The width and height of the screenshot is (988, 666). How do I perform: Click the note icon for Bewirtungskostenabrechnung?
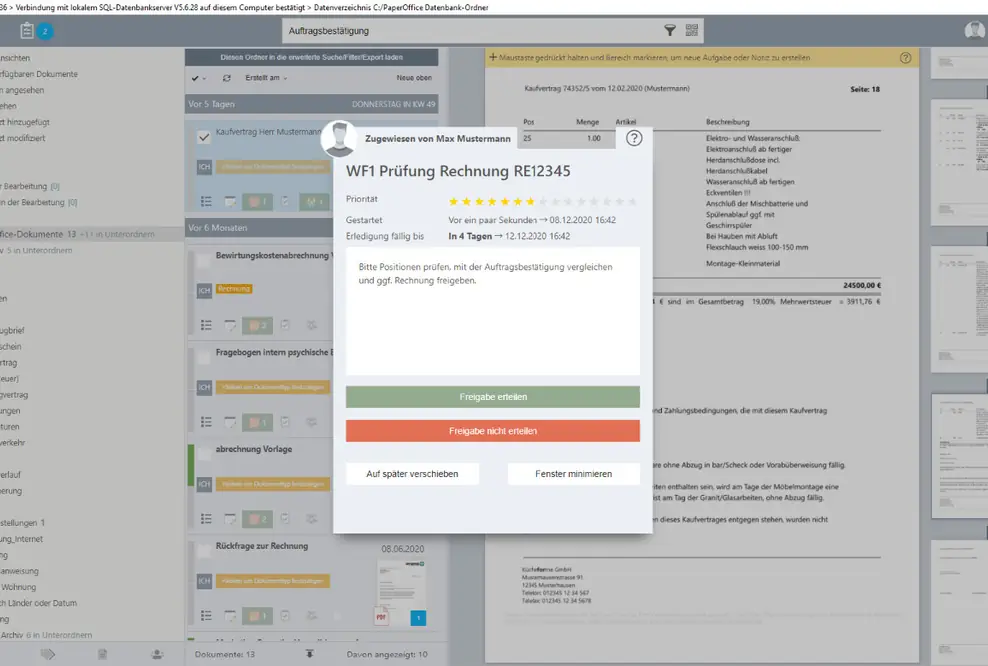tap(230, 325)
